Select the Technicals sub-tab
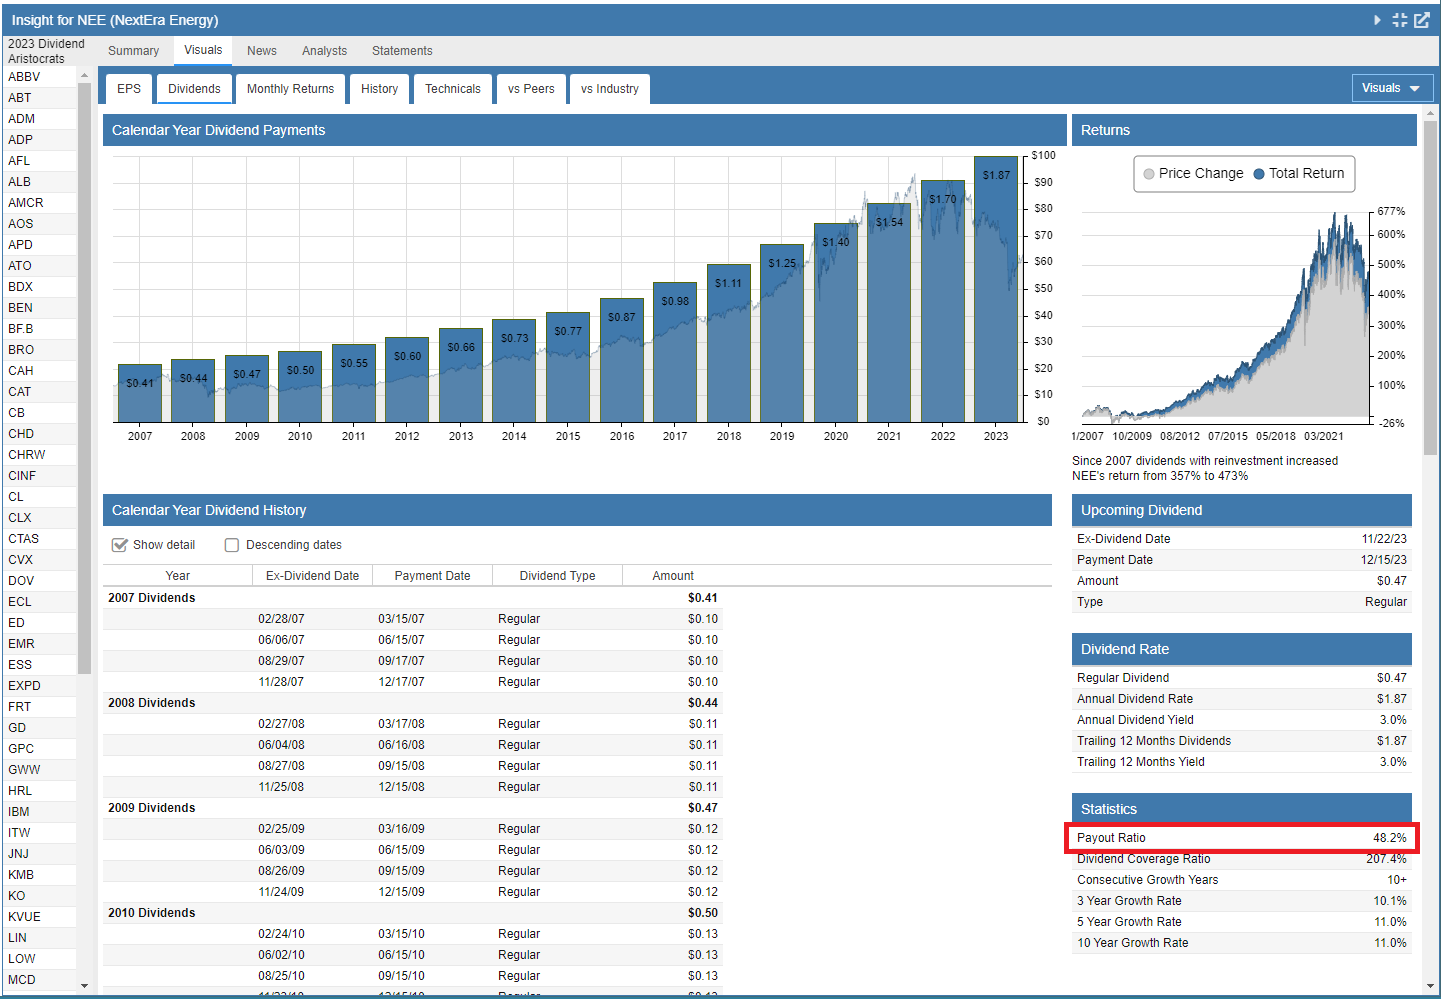 pos(453,89)
